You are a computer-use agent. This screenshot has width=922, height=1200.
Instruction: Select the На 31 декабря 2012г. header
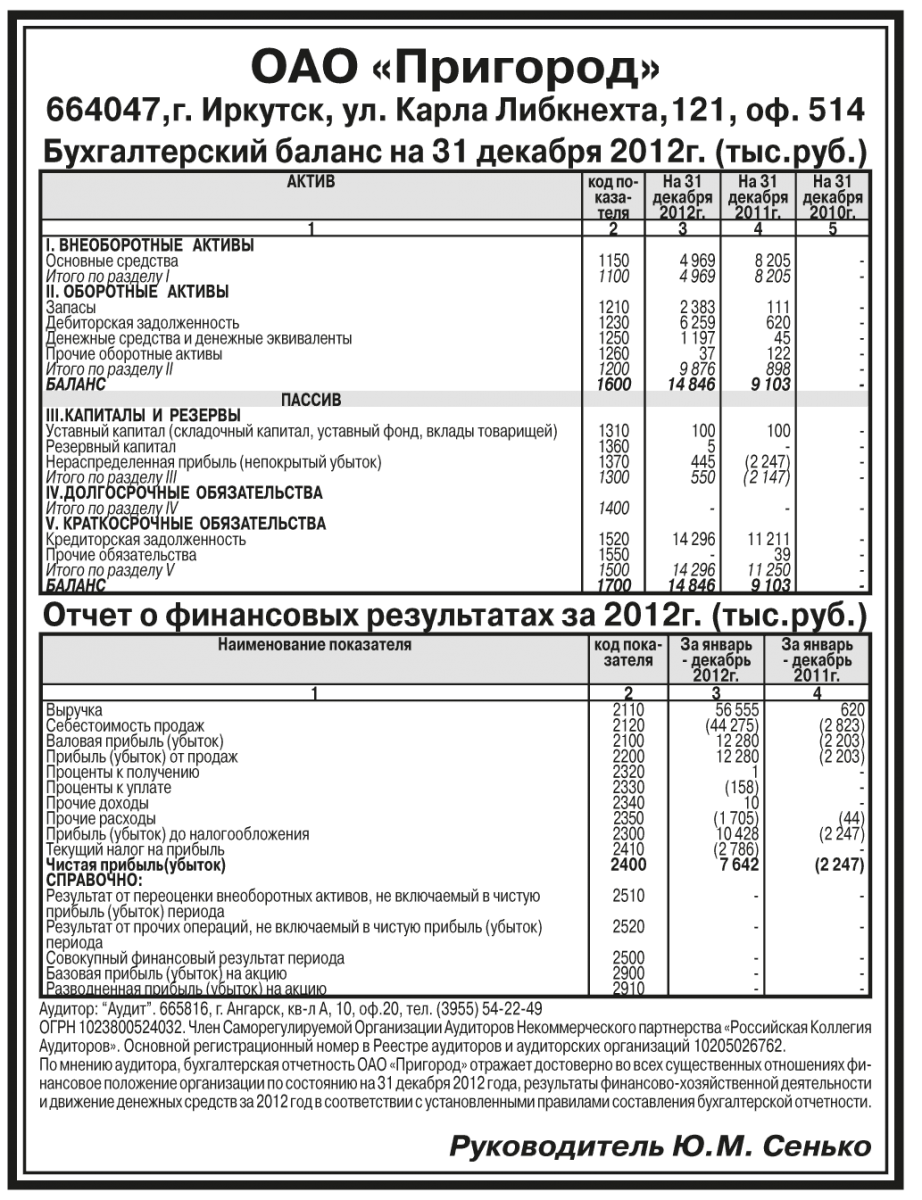[683, 197]
